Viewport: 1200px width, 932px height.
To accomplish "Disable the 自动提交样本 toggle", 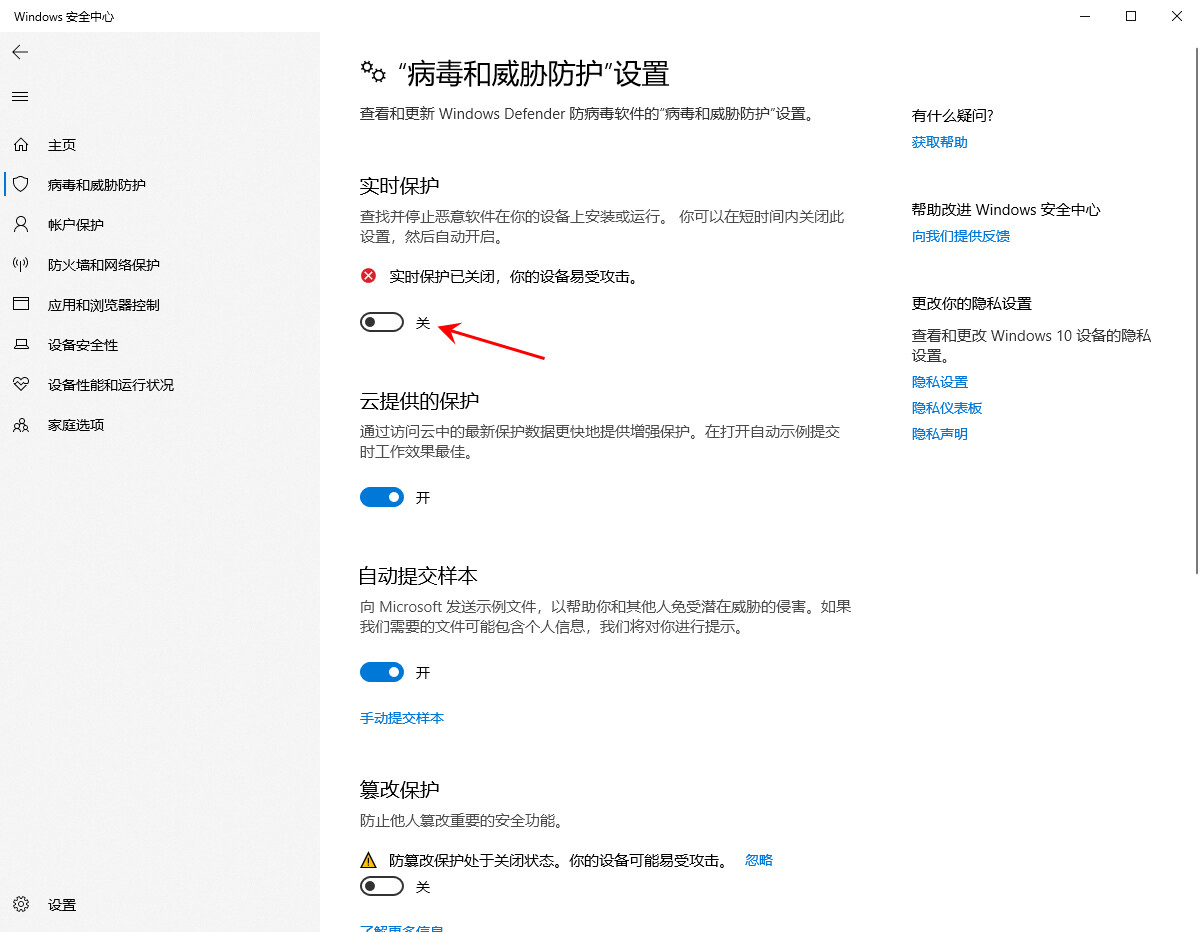I will (382, 673).
